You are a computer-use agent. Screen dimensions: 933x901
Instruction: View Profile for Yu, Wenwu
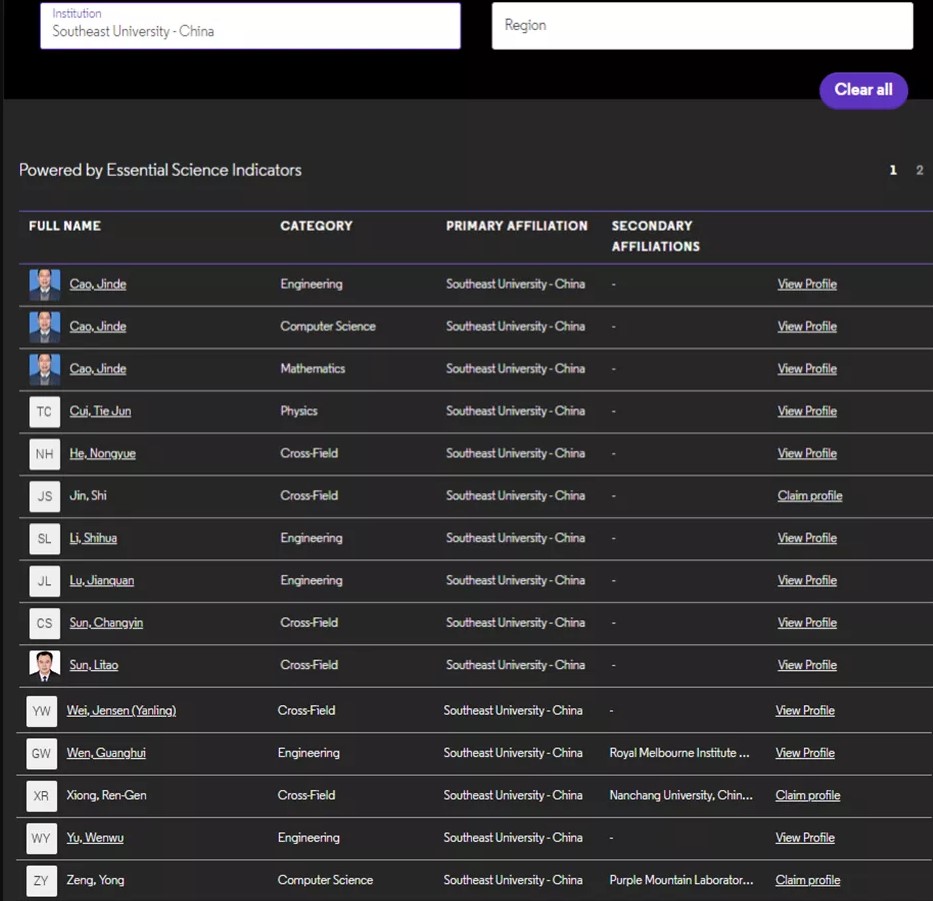[x=805, y=838]
